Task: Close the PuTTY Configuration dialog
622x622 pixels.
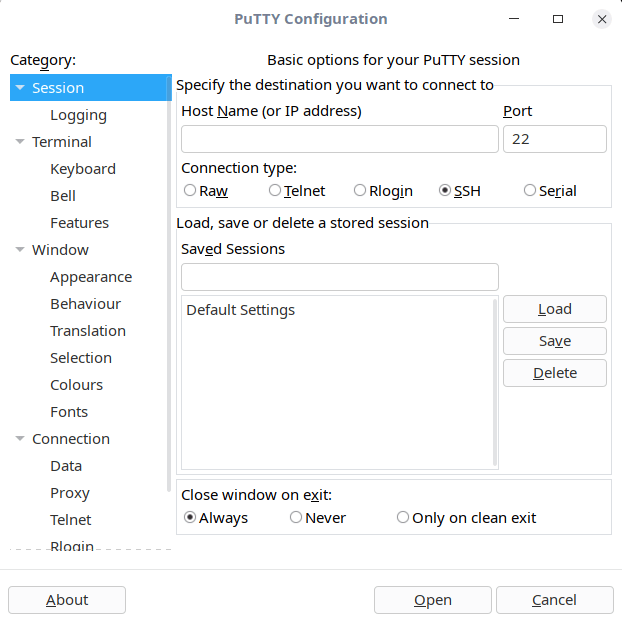Action: [x=601, y=19]
